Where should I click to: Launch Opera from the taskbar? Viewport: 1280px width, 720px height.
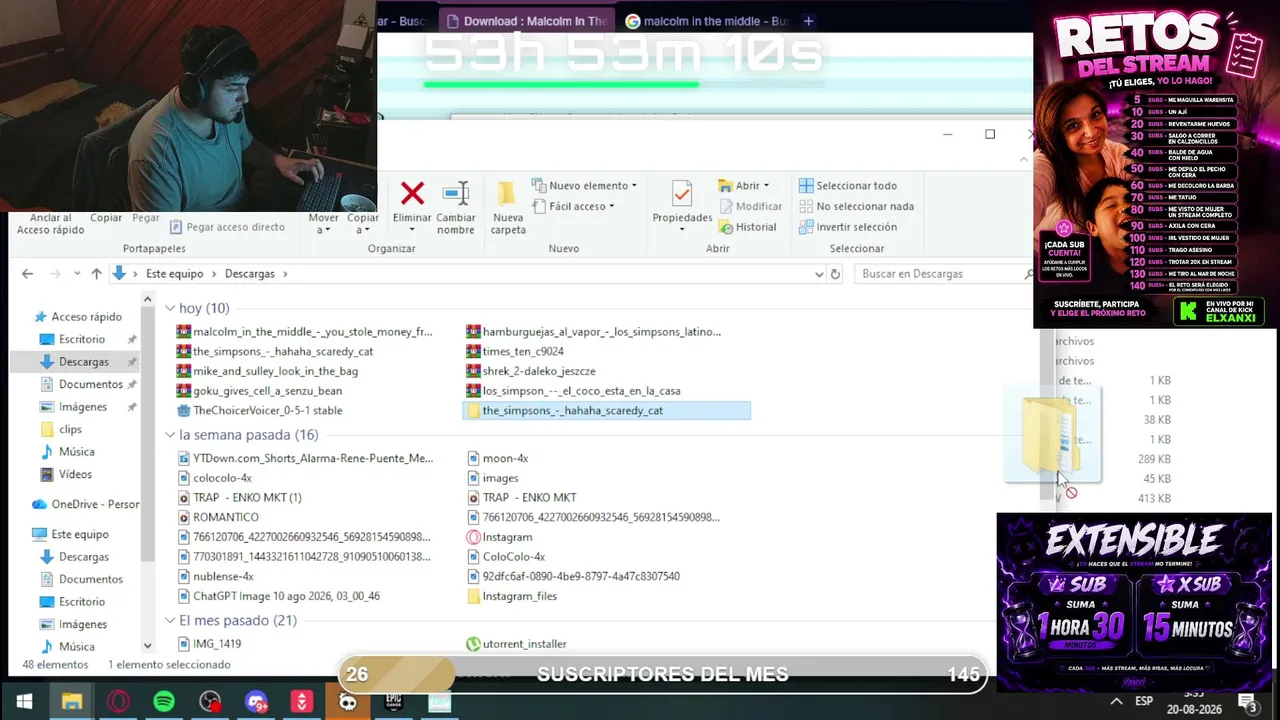[118, 702]
